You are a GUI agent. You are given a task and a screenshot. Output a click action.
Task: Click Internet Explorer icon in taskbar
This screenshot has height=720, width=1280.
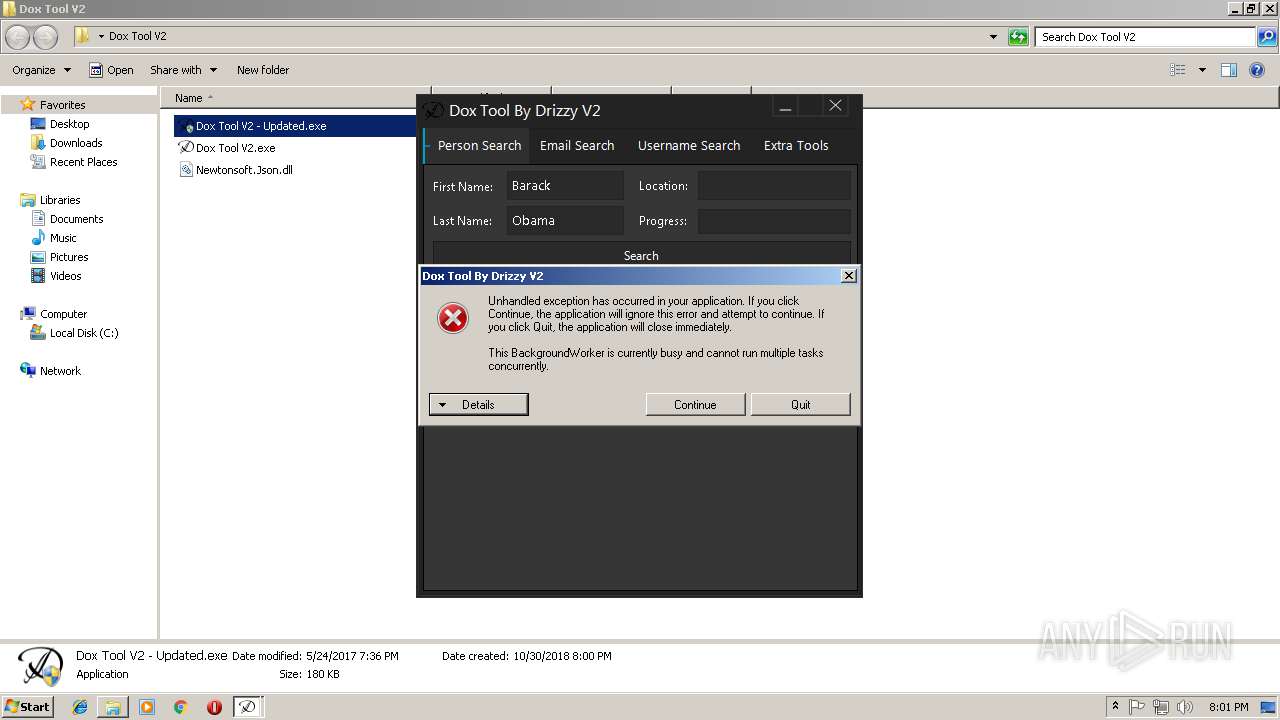click(x=80, y=707)
